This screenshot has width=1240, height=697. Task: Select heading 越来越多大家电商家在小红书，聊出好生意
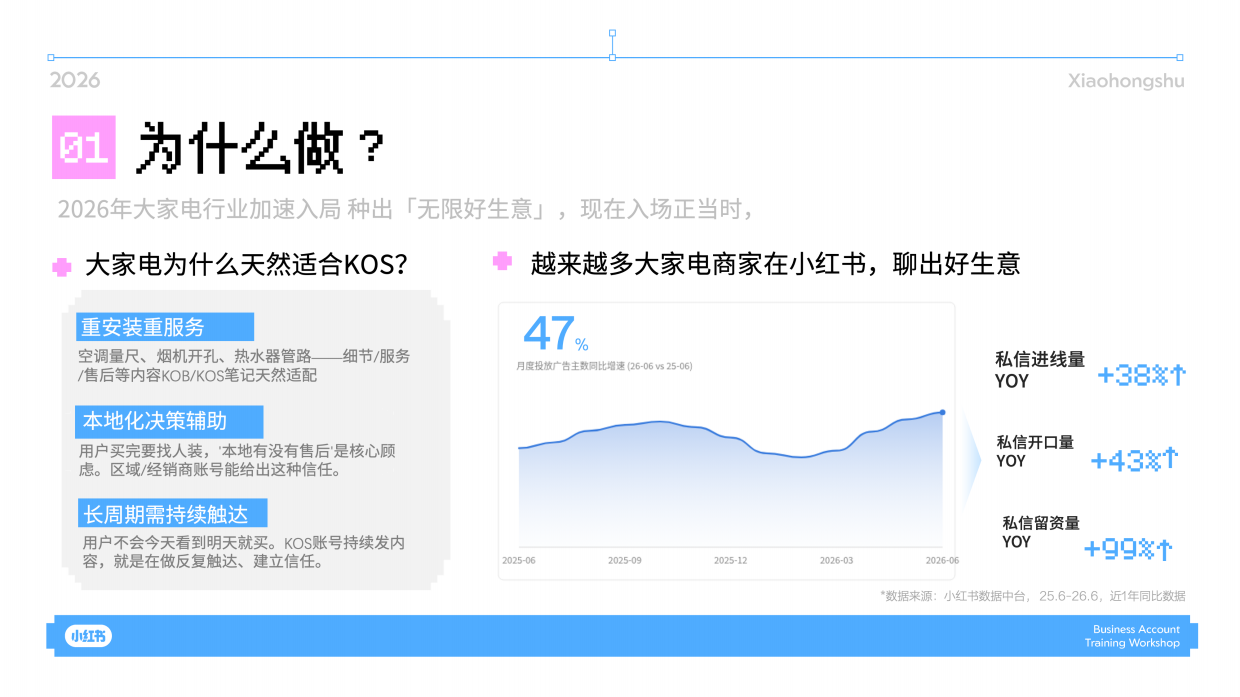pos(776,263)
